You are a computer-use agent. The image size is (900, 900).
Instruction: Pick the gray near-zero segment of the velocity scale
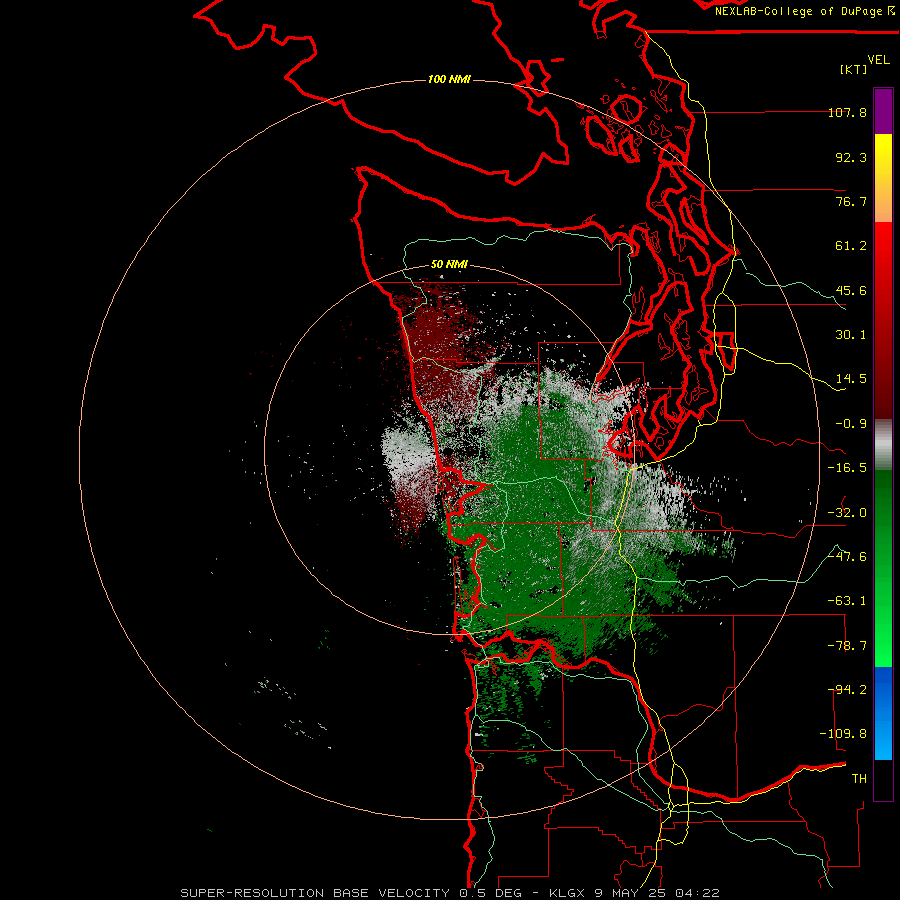click(x=883, y=445)
